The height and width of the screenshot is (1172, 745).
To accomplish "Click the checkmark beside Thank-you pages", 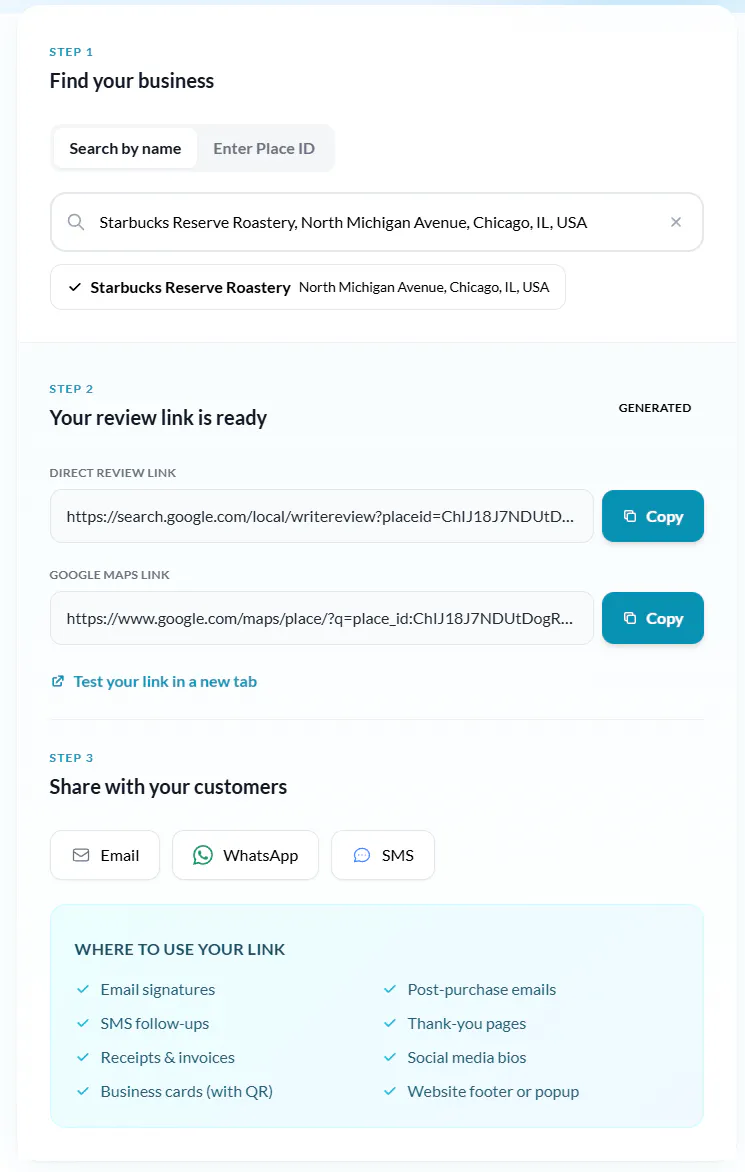I will pyautogui.click(x=389, y=1023).
